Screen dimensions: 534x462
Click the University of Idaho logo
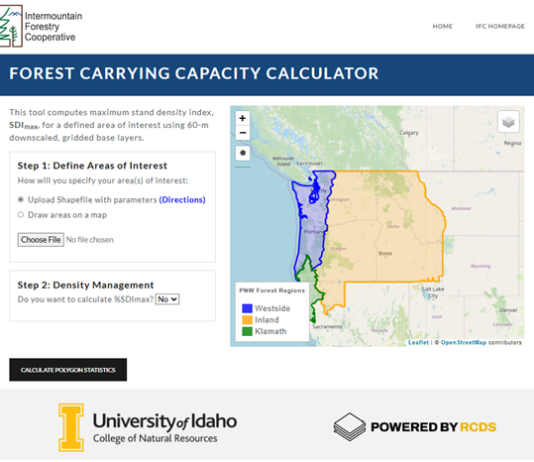(147, 427)
